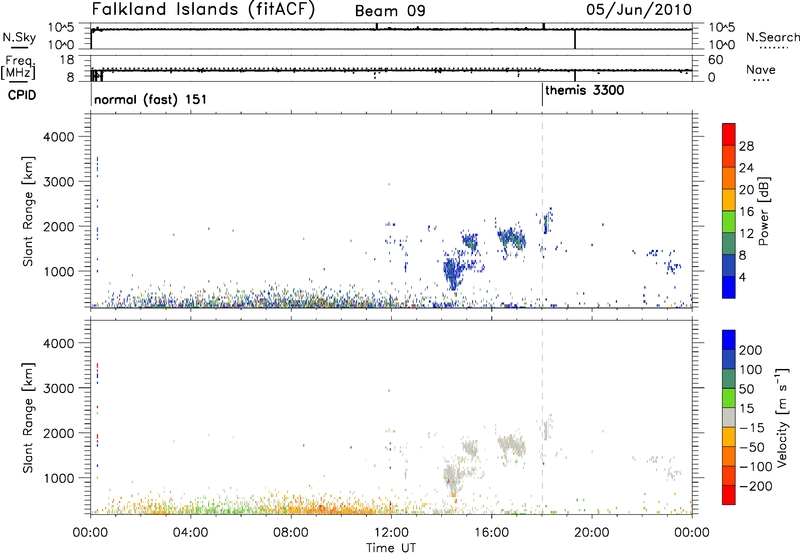Screen dimensions: 800x554
Task: Click the "Nave" legend label
Action: (760, 70)
